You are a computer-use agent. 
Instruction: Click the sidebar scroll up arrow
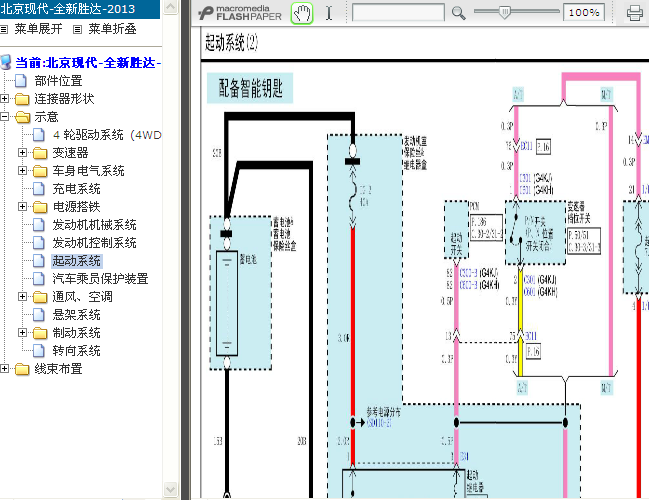(x=170, y=7)
